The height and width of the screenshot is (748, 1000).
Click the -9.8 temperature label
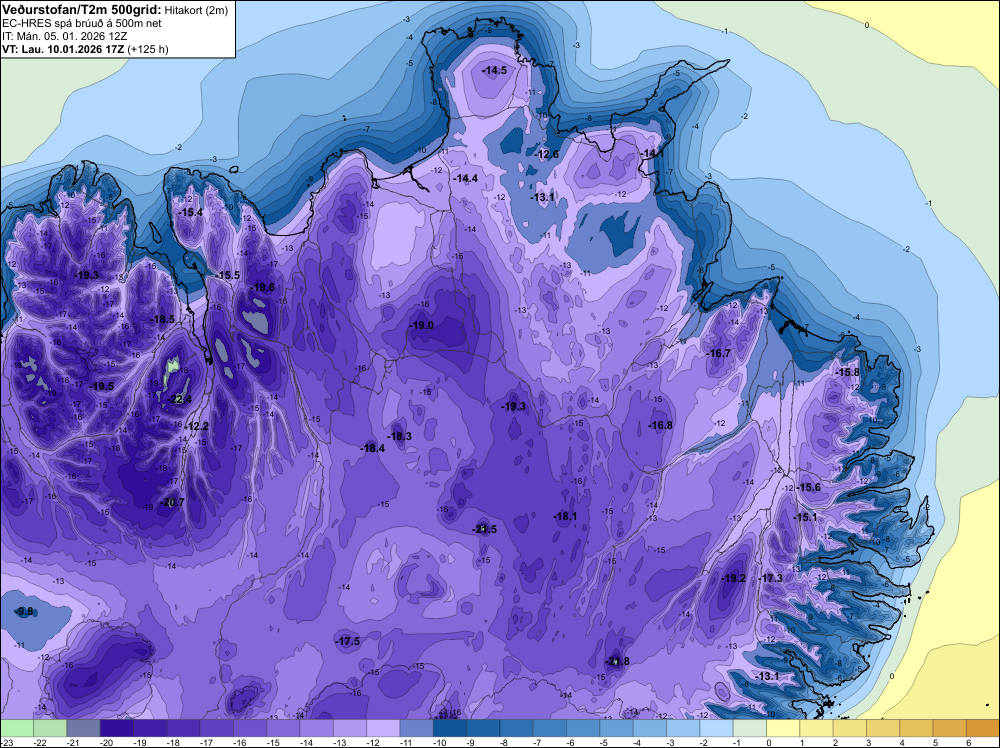tap(24, 612)
